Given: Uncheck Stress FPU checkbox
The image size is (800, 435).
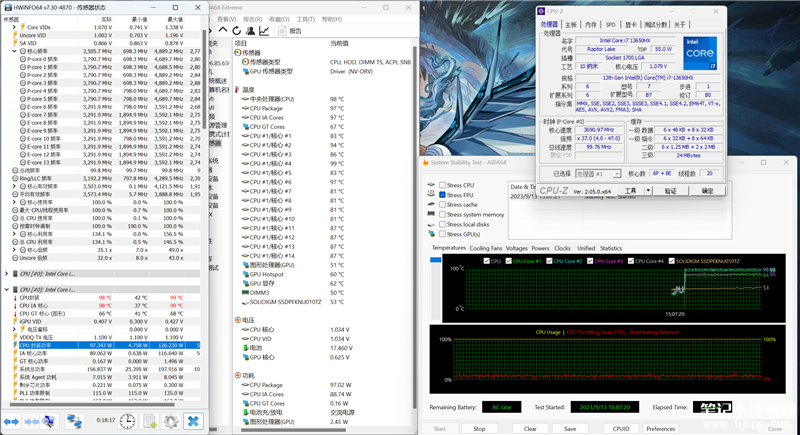Looking at the screenshot, I should pos(442,195).
